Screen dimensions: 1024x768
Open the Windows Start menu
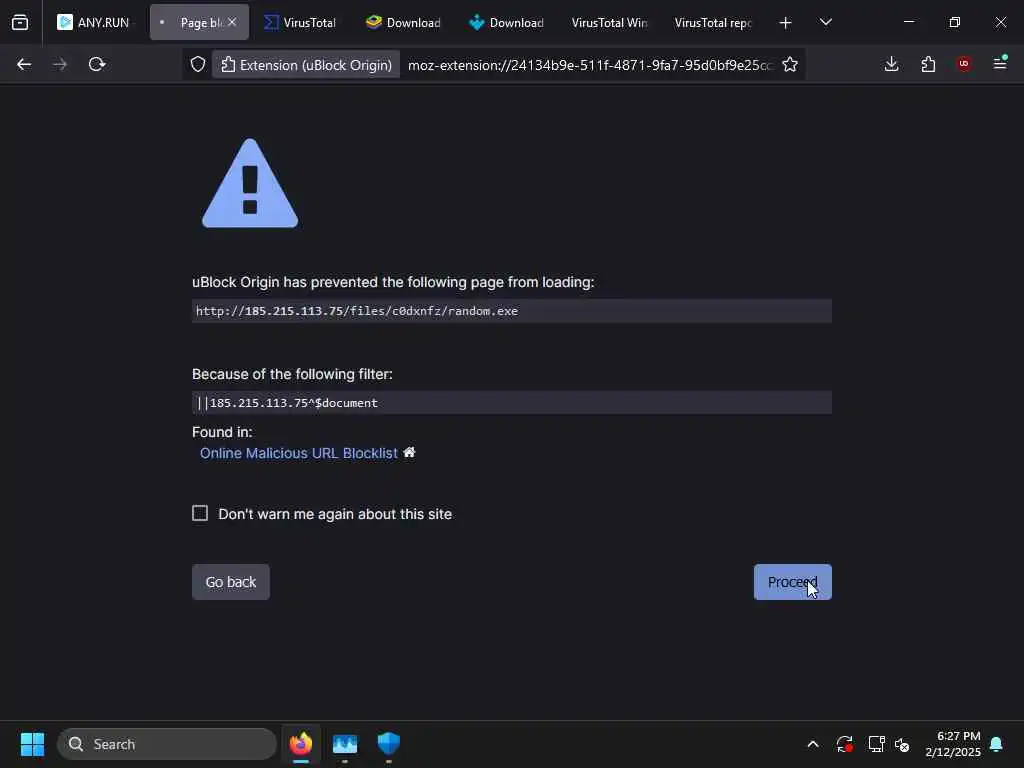(32, 744)
